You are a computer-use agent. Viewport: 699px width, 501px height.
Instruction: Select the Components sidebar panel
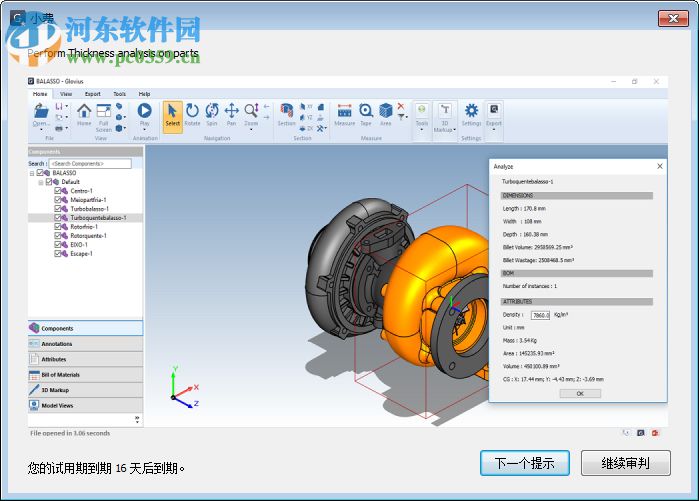coord(85,328)
